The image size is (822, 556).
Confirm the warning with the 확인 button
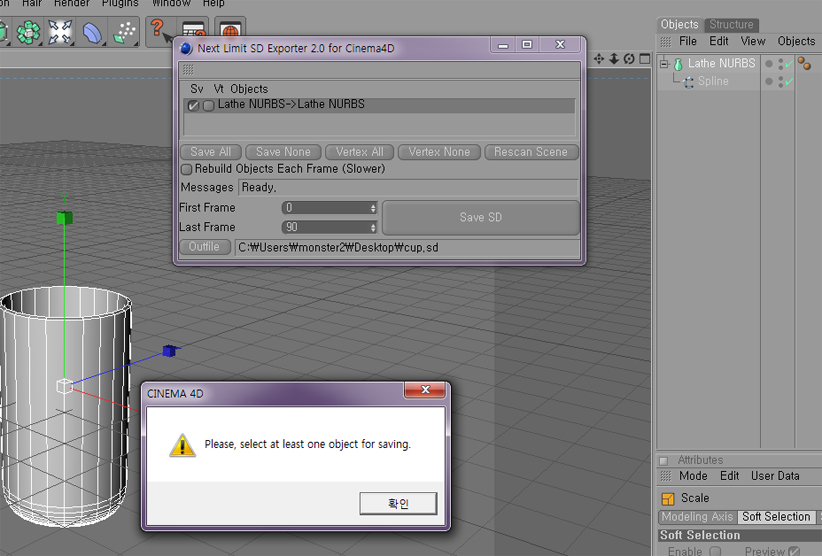click(x=398, y=504)
